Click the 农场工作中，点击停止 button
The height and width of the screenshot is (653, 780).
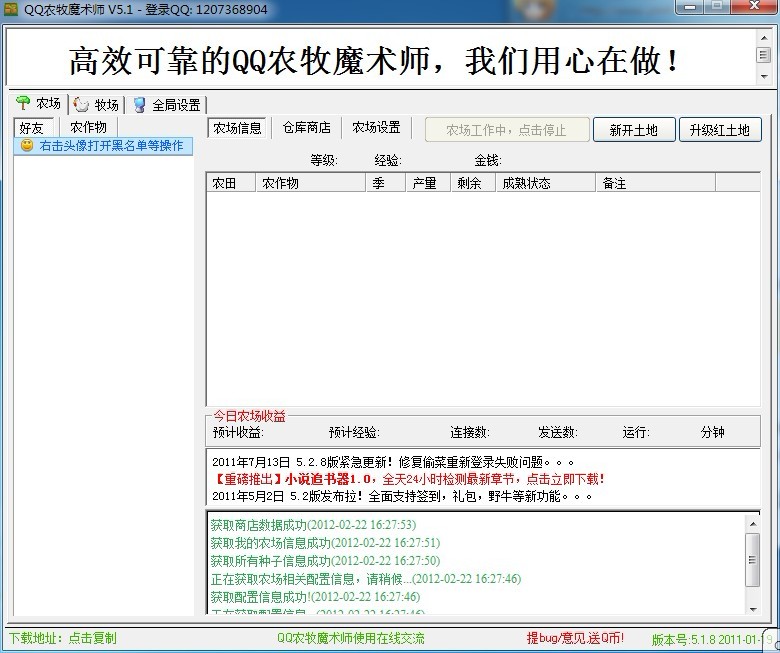(506, 130)
